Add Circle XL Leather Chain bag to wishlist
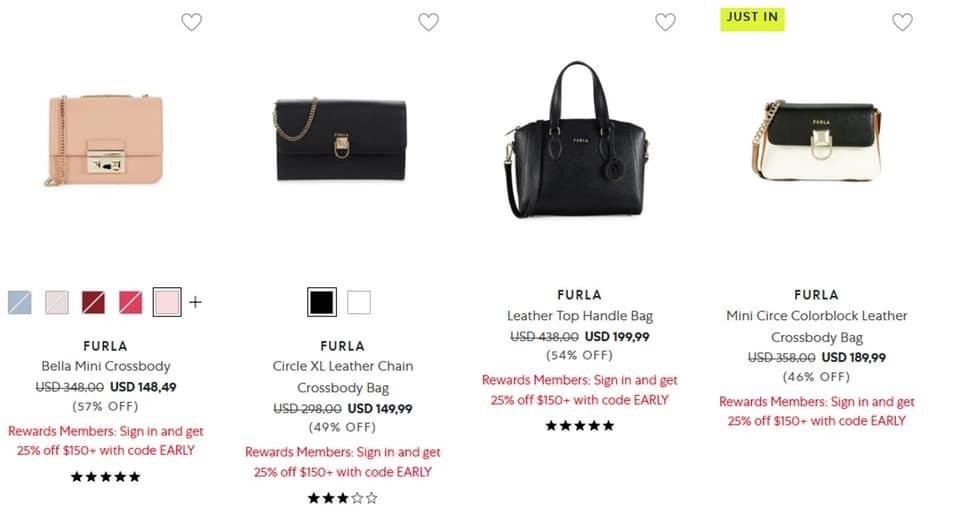The height and width of the screenshot is (512, 960). (428, 22)
